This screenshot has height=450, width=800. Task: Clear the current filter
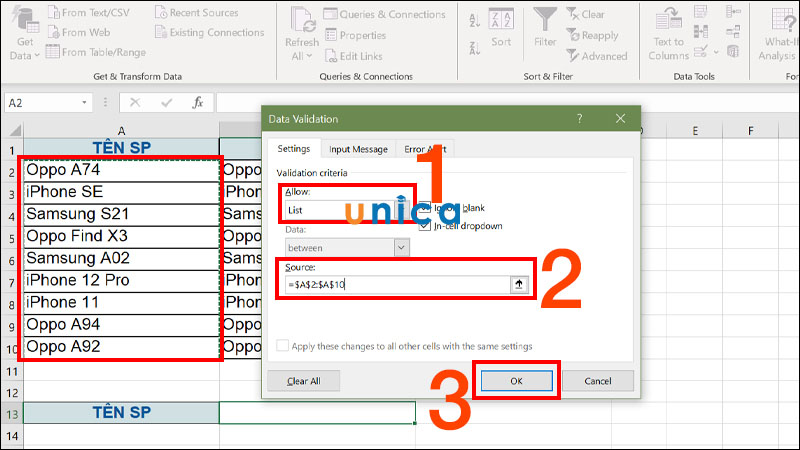point(586,14)
